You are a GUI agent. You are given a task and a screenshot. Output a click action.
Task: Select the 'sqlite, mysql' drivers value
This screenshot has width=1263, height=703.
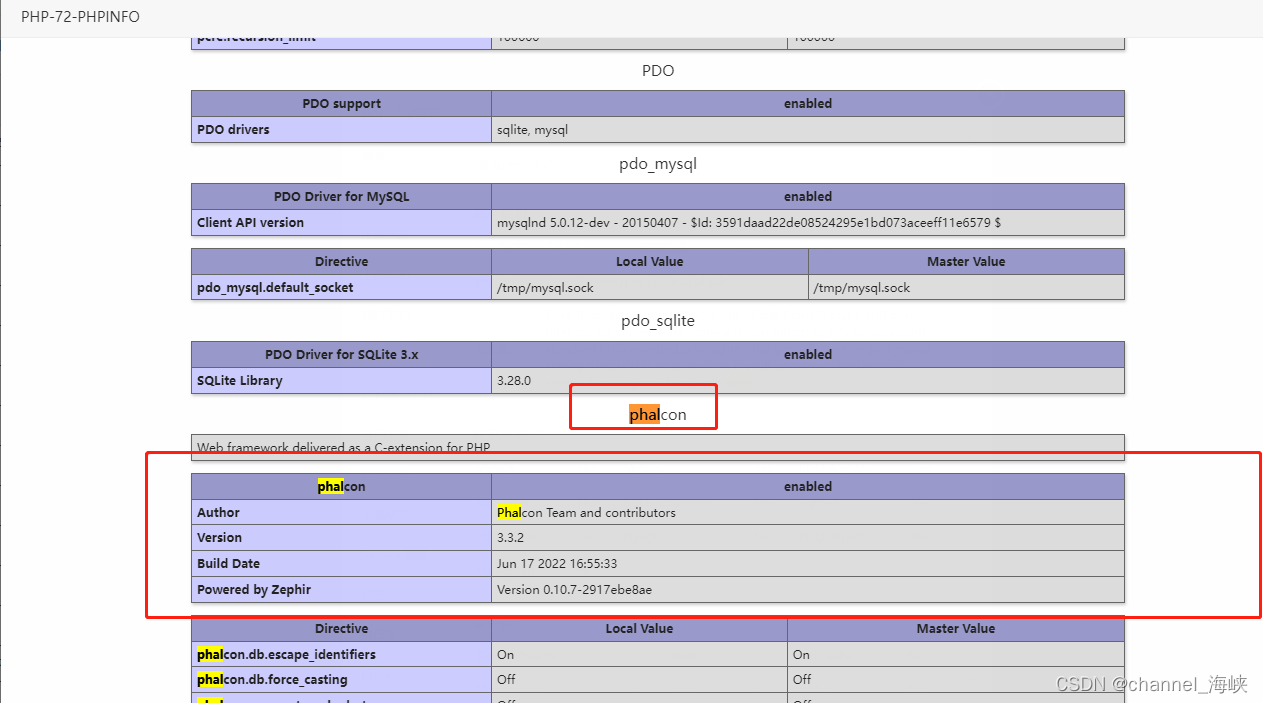532,130
